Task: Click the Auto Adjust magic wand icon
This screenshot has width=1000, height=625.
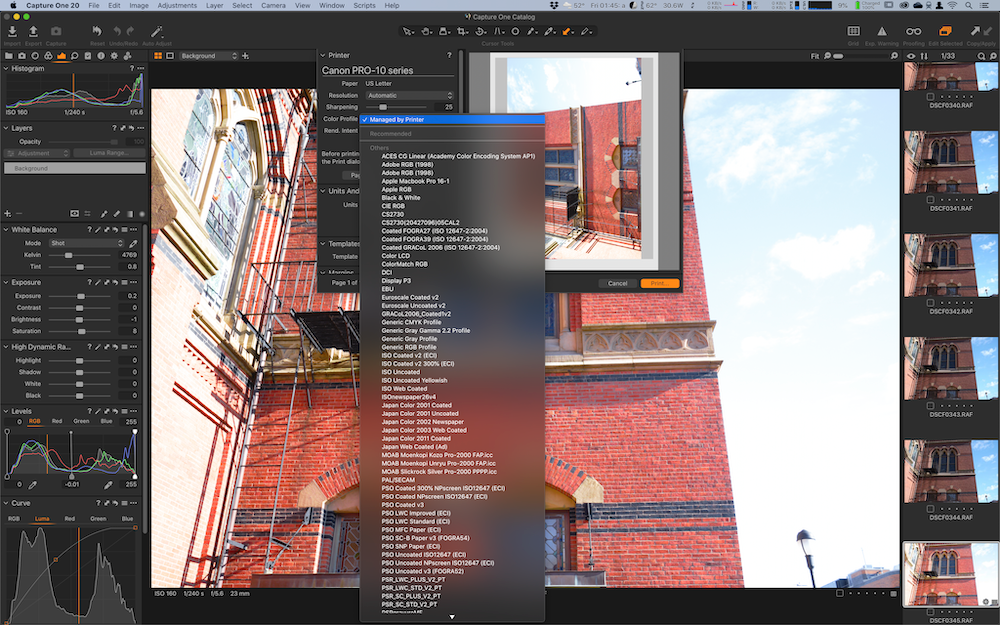Action: pyautogui.click(x=156, y=33)
